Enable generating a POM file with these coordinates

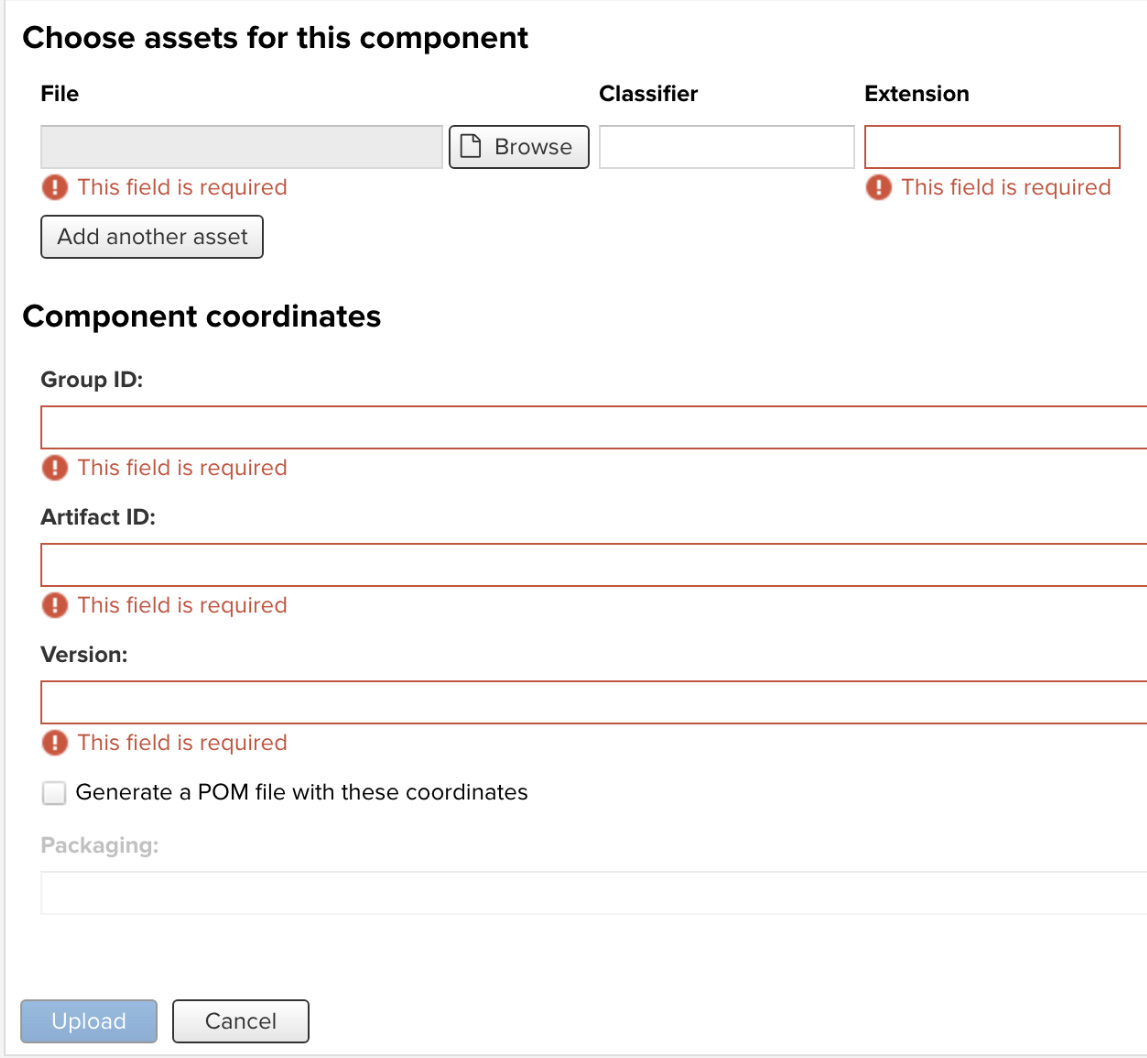(53, 792)
